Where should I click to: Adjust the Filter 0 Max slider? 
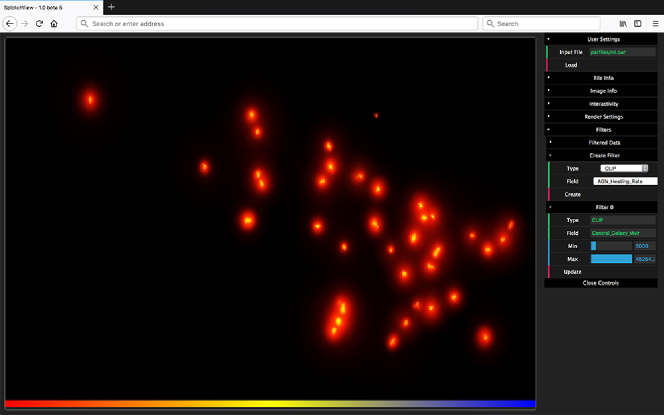(x=611, y=258)
